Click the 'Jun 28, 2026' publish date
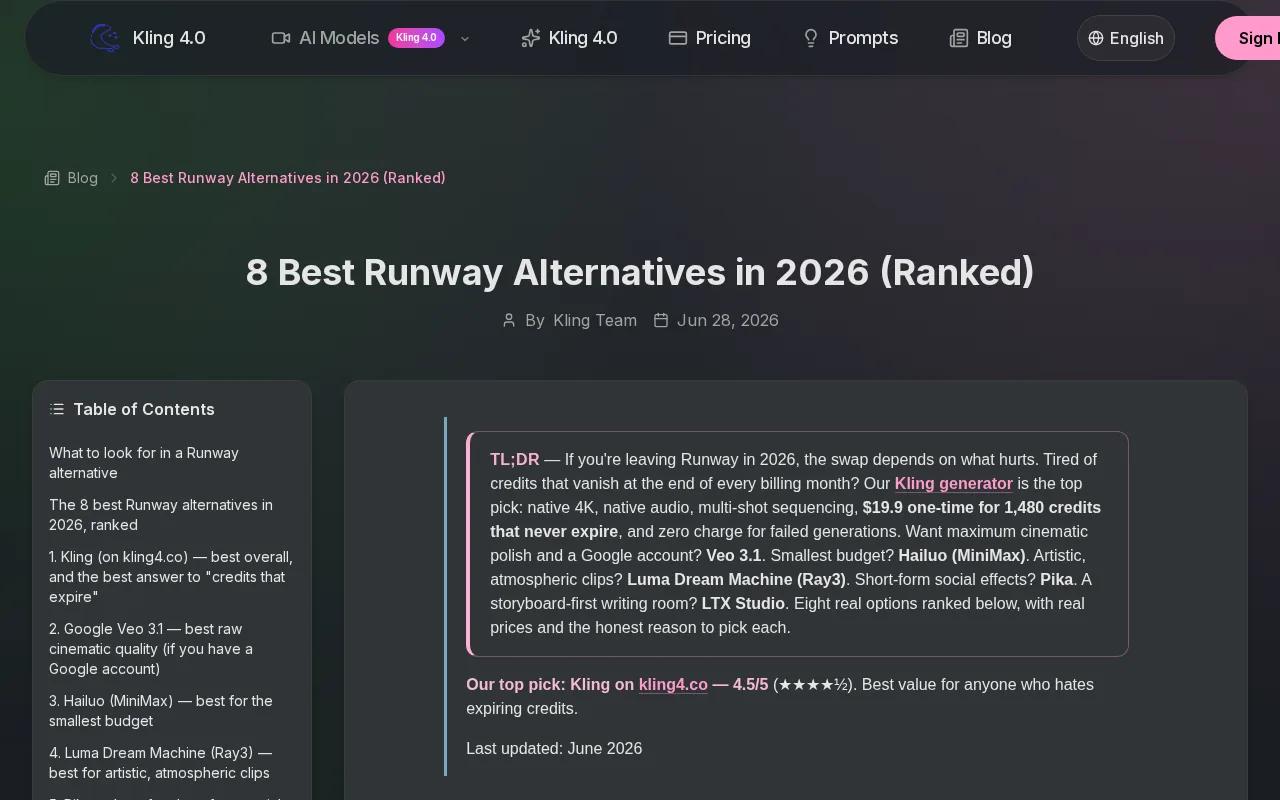1280x800 pixels. coord(728,320)
